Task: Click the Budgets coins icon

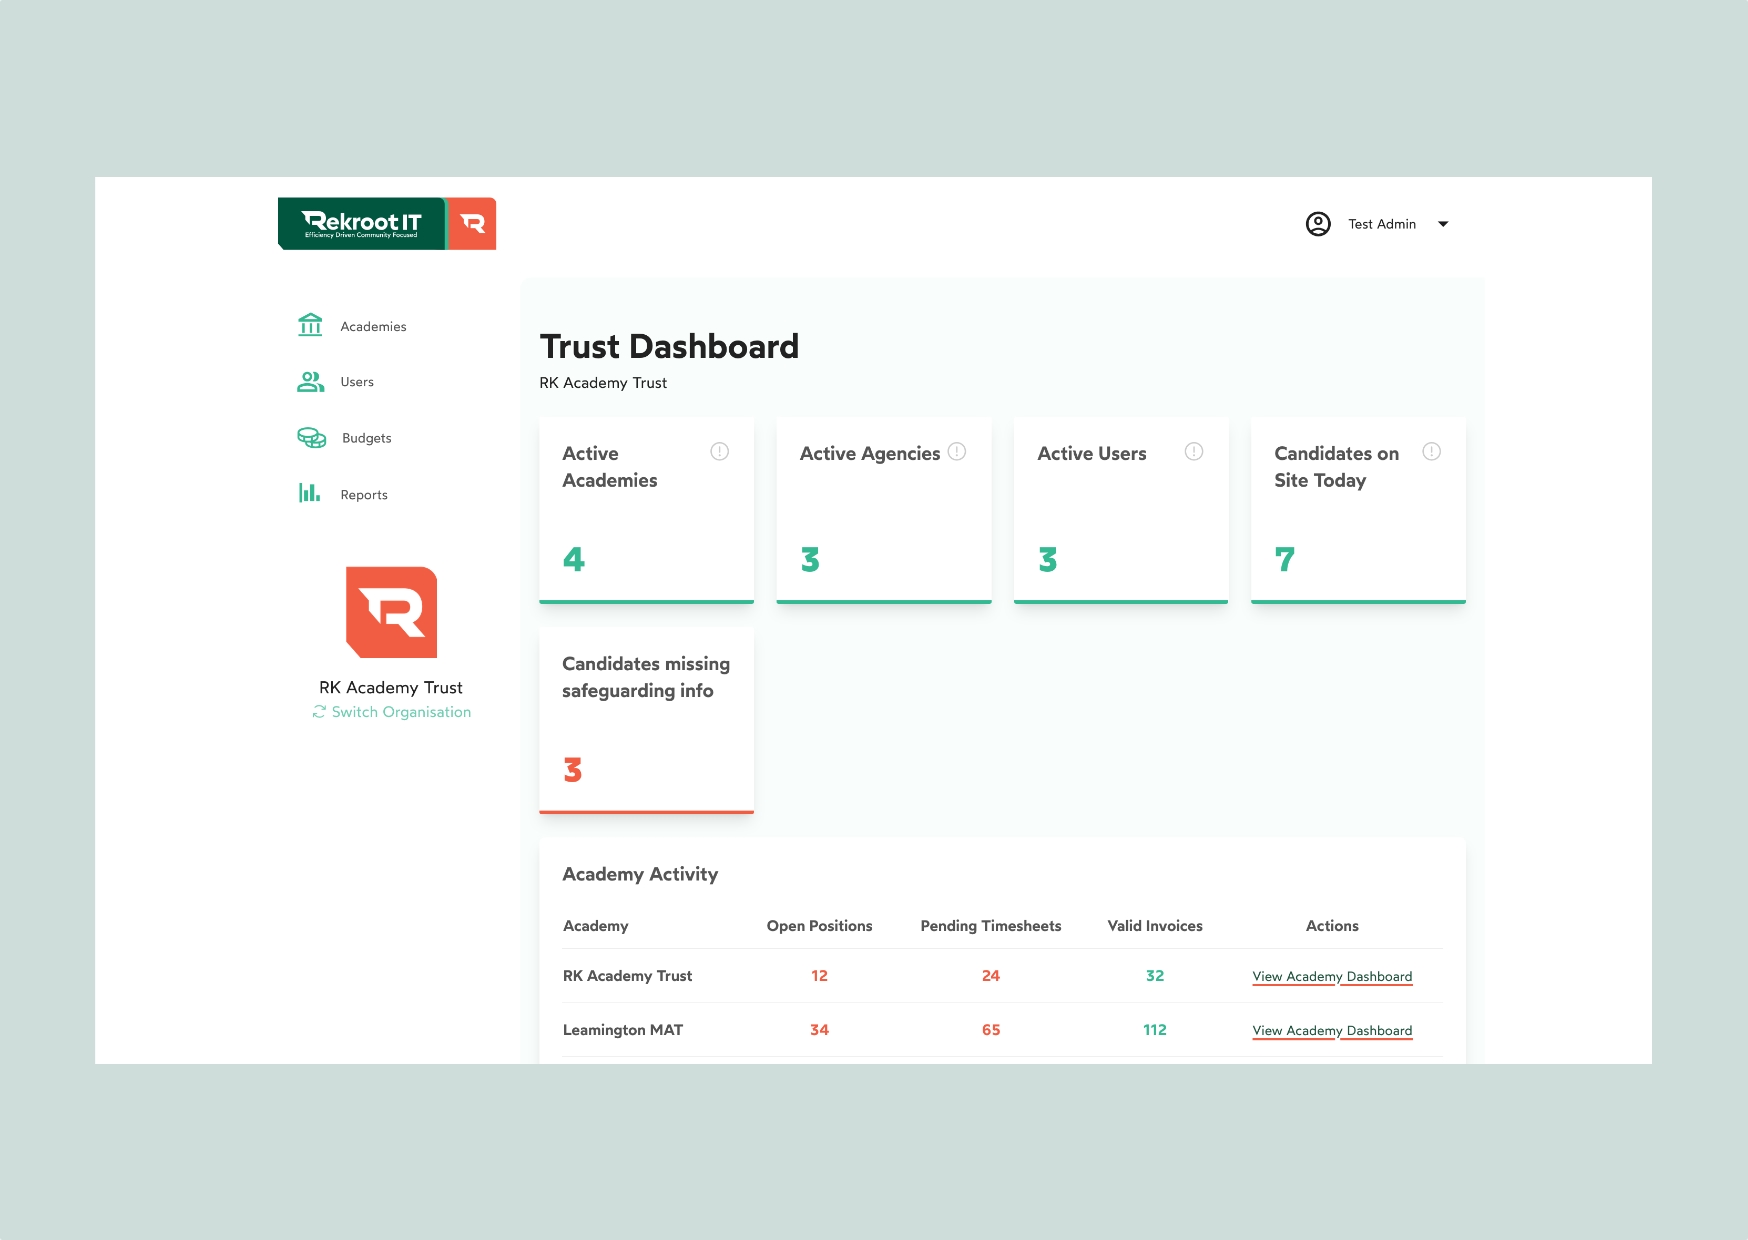Action: 311,437
